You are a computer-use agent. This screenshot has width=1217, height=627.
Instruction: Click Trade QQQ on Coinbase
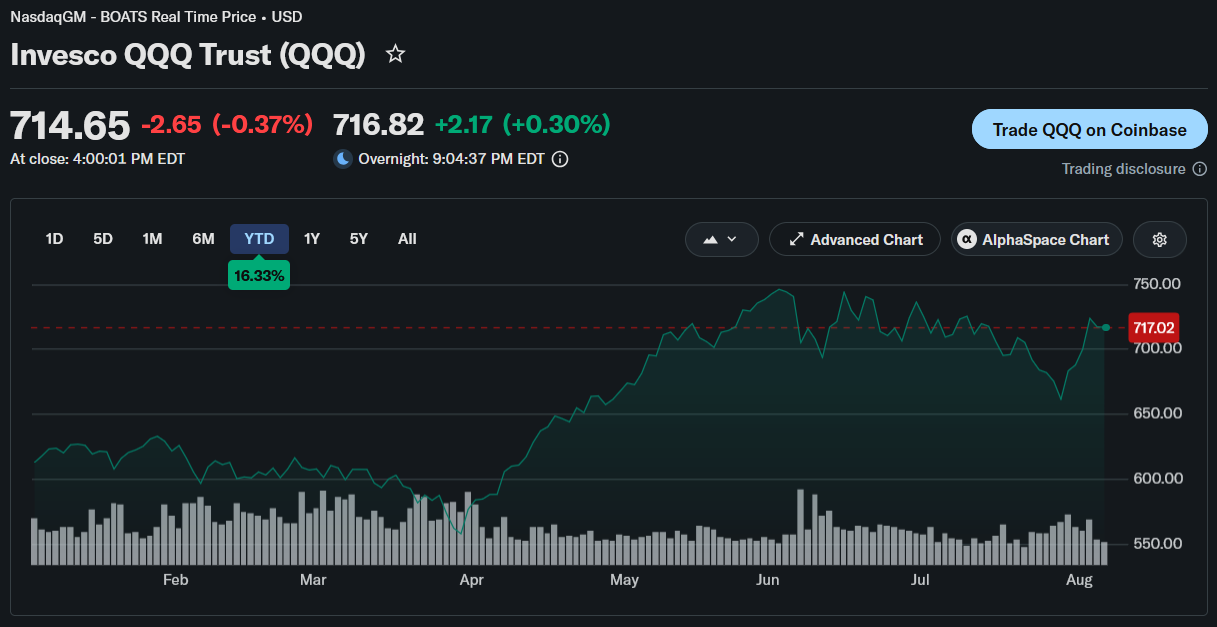(1090, 129)
